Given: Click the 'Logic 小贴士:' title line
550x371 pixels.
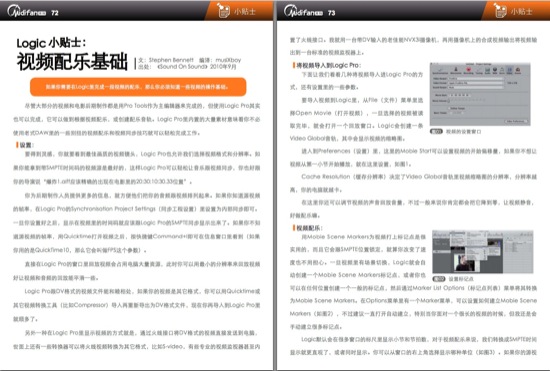Looking at the screenshot, I should tap(51, 43).
